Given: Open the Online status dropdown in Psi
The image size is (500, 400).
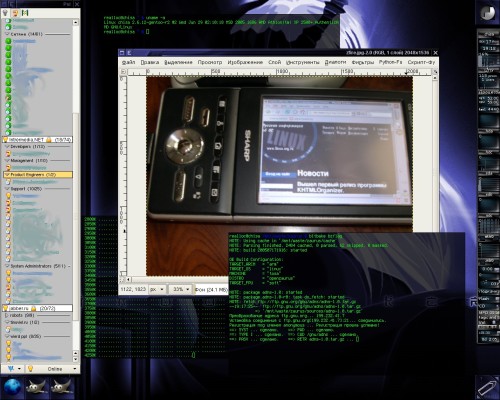Looking at the screenshot, I should coord(52,369).
